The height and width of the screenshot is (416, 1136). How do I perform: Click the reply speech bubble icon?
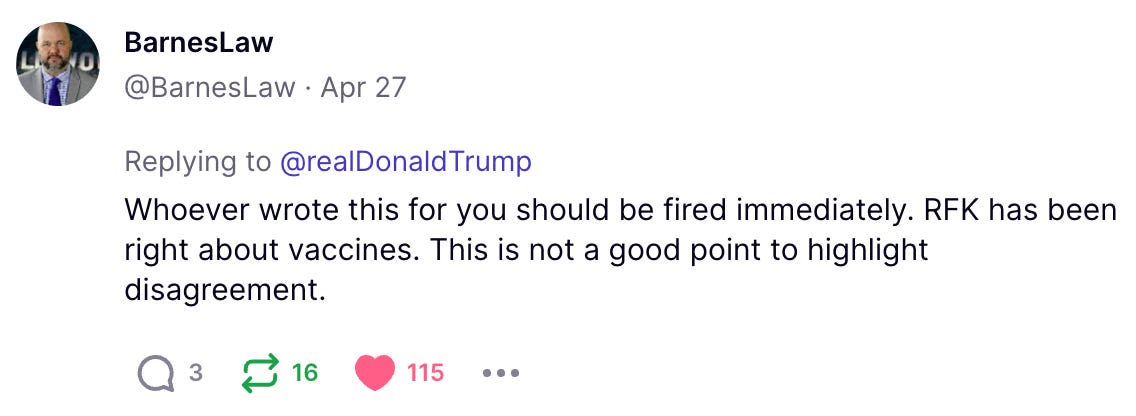[155, 373]
